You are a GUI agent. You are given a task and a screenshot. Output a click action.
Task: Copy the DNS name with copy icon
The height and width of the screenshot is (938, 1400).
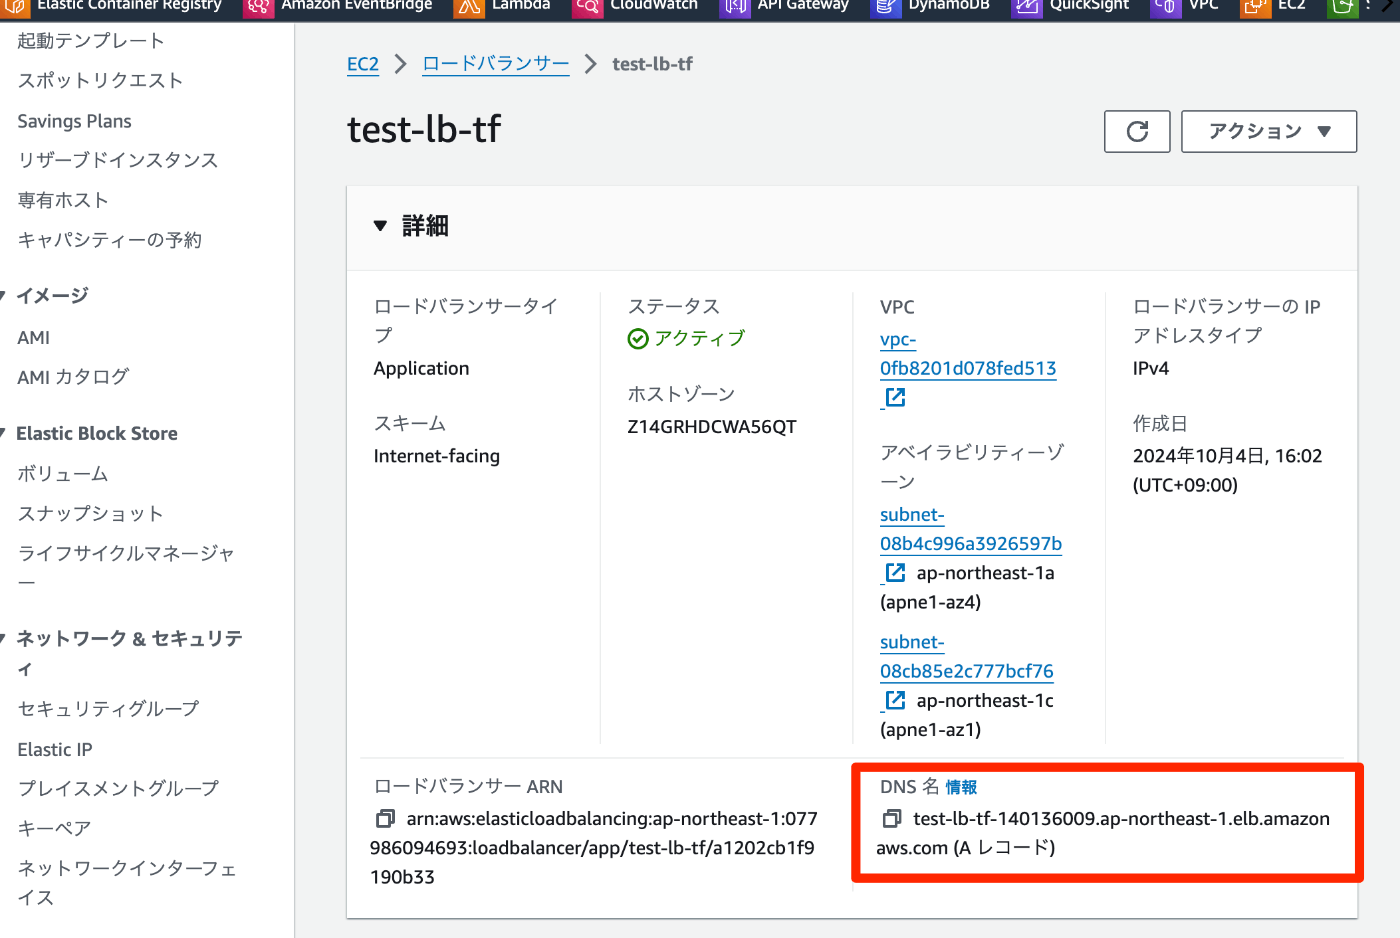coord(892,819)
